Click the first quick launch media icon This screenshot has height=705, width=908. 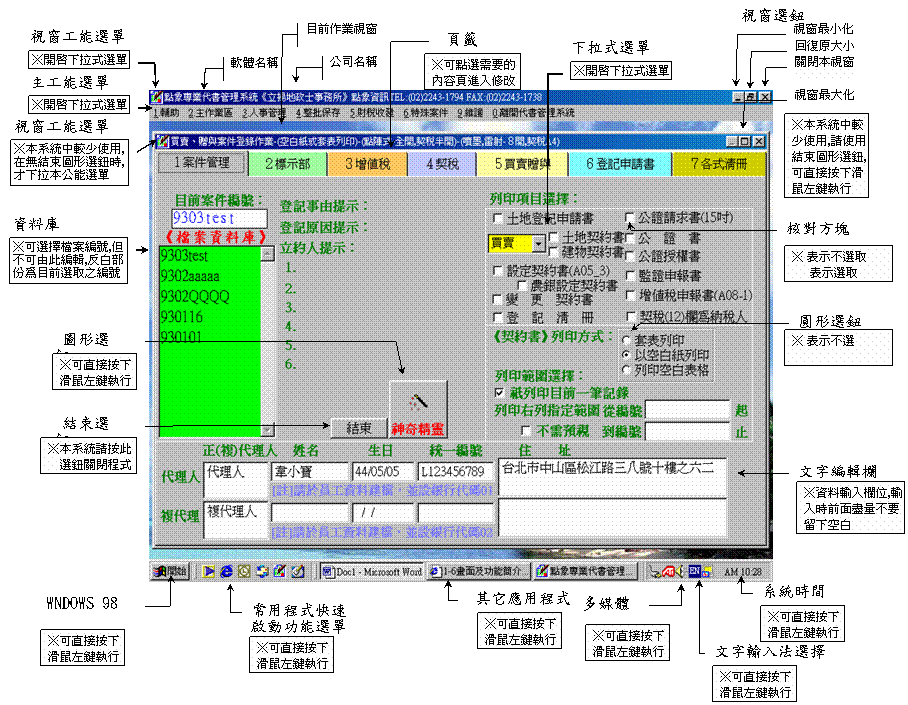tap(210, 571)
